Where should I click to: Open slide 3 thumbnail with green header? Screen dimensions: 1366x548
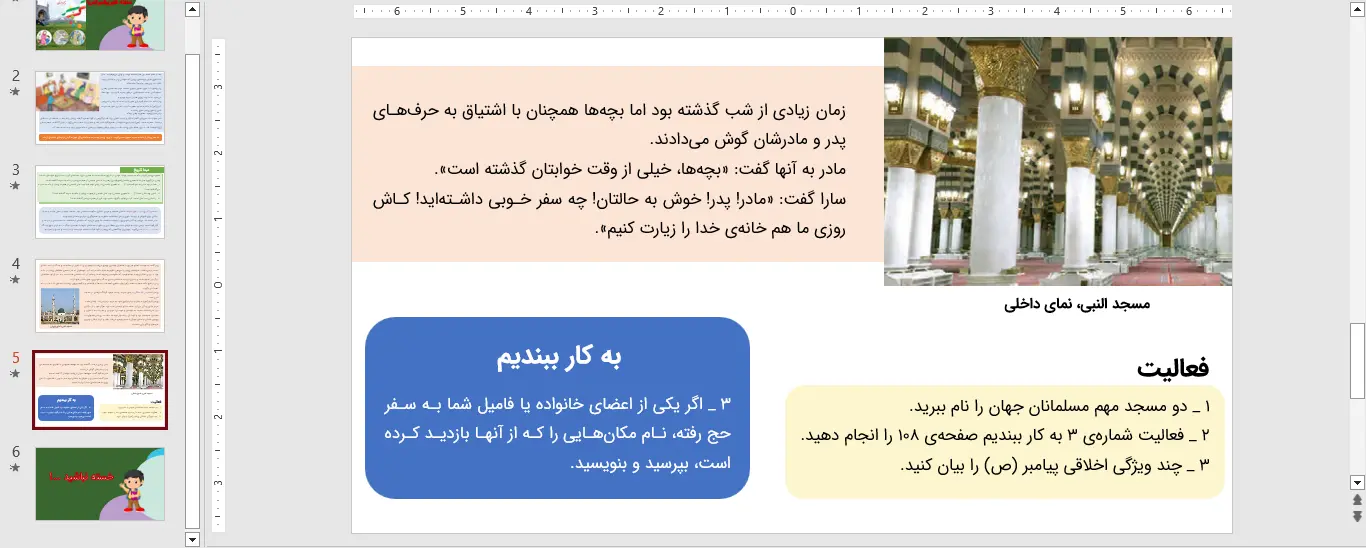coord(100,202)
